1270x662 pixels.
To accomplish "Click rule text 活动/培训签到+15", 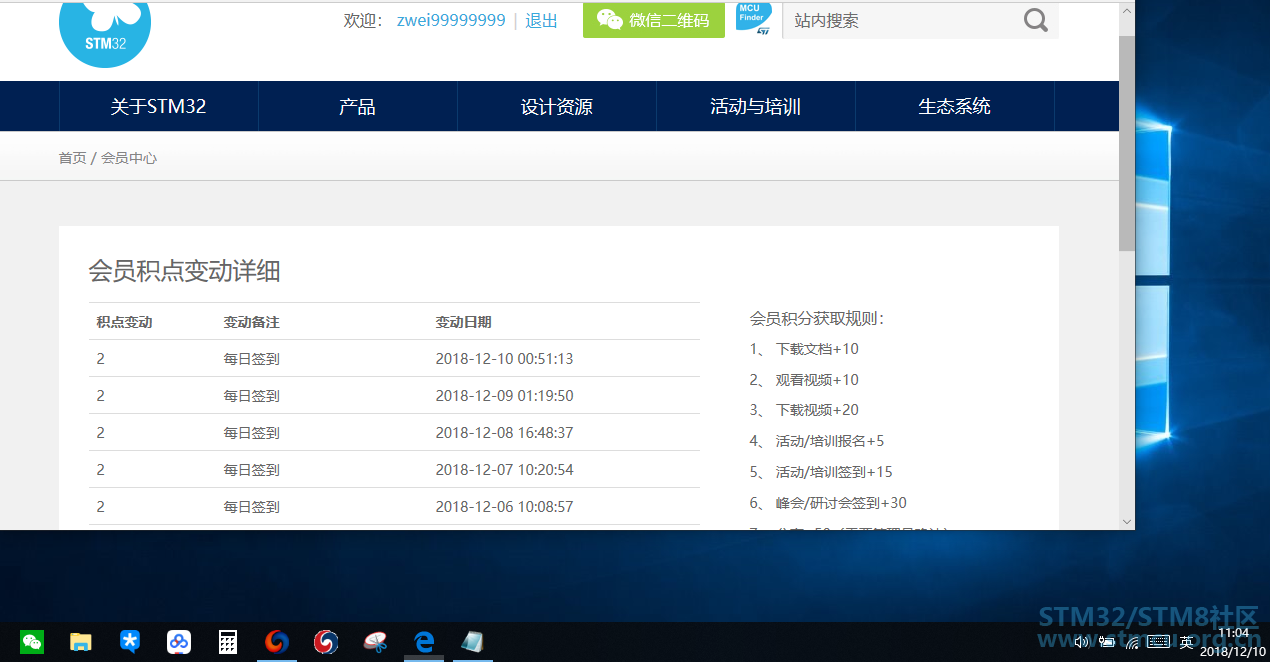I will [x=834, y=472].
